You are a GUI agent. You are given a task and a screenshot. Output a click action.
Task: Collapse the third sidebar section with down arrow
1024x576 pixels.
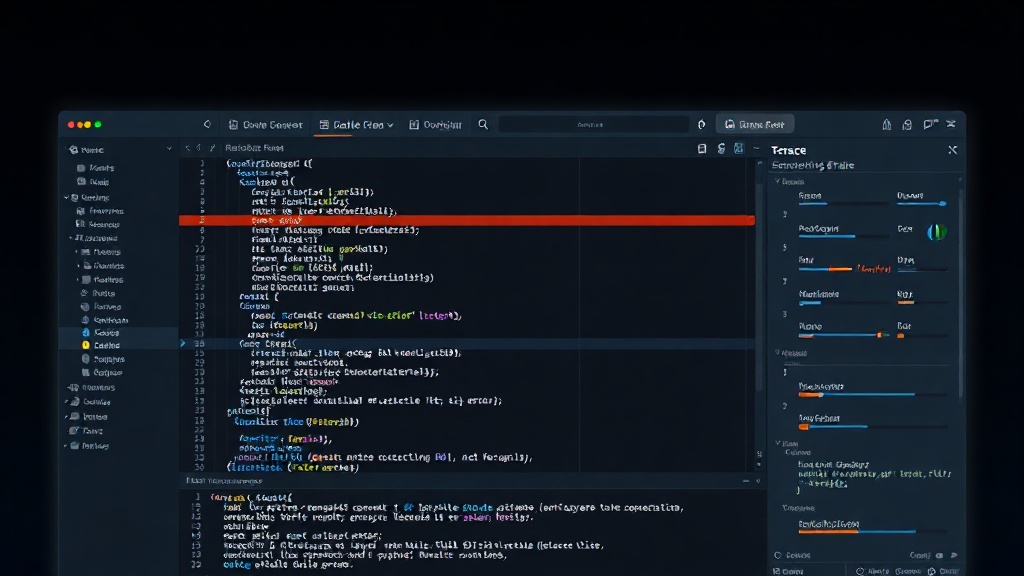[x=67, y=197]
